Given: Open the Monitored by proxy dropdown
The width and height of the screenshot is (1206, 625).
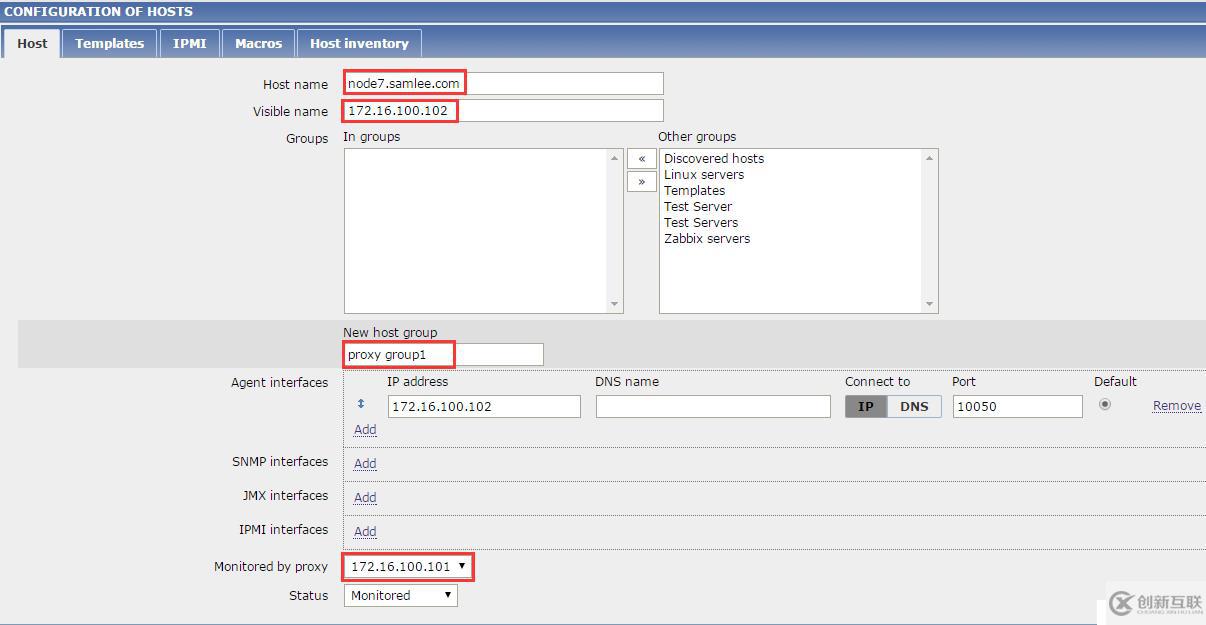Looking at the screenshot, I should 408,566.
